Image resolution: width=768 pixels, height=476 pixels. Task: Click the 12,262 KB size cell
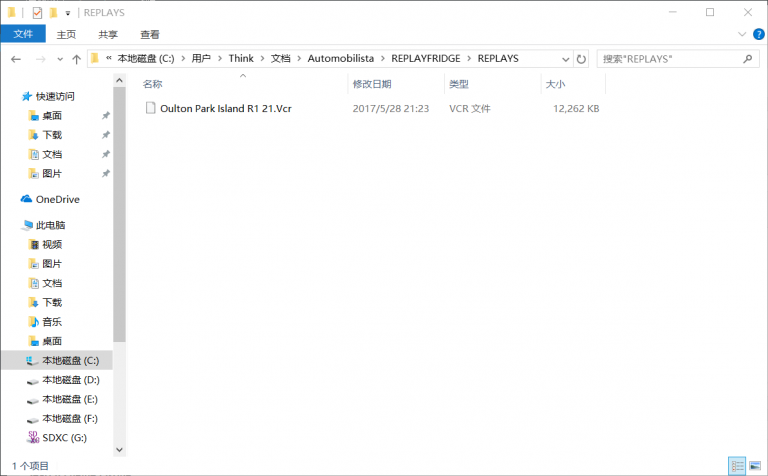click(x=576, y=109)
